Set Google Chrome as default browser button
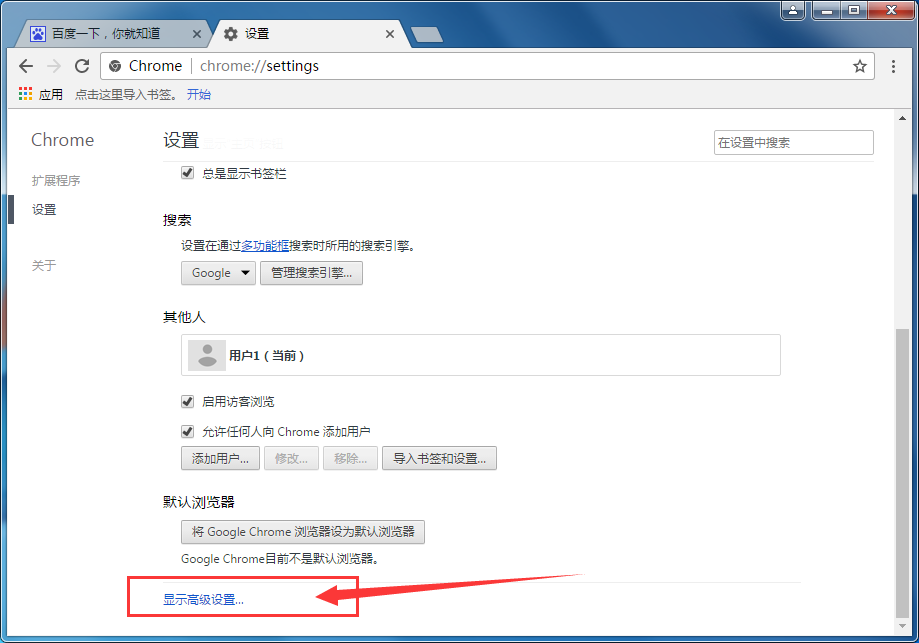This screenshot has height=643, width=919. point(303,532)
